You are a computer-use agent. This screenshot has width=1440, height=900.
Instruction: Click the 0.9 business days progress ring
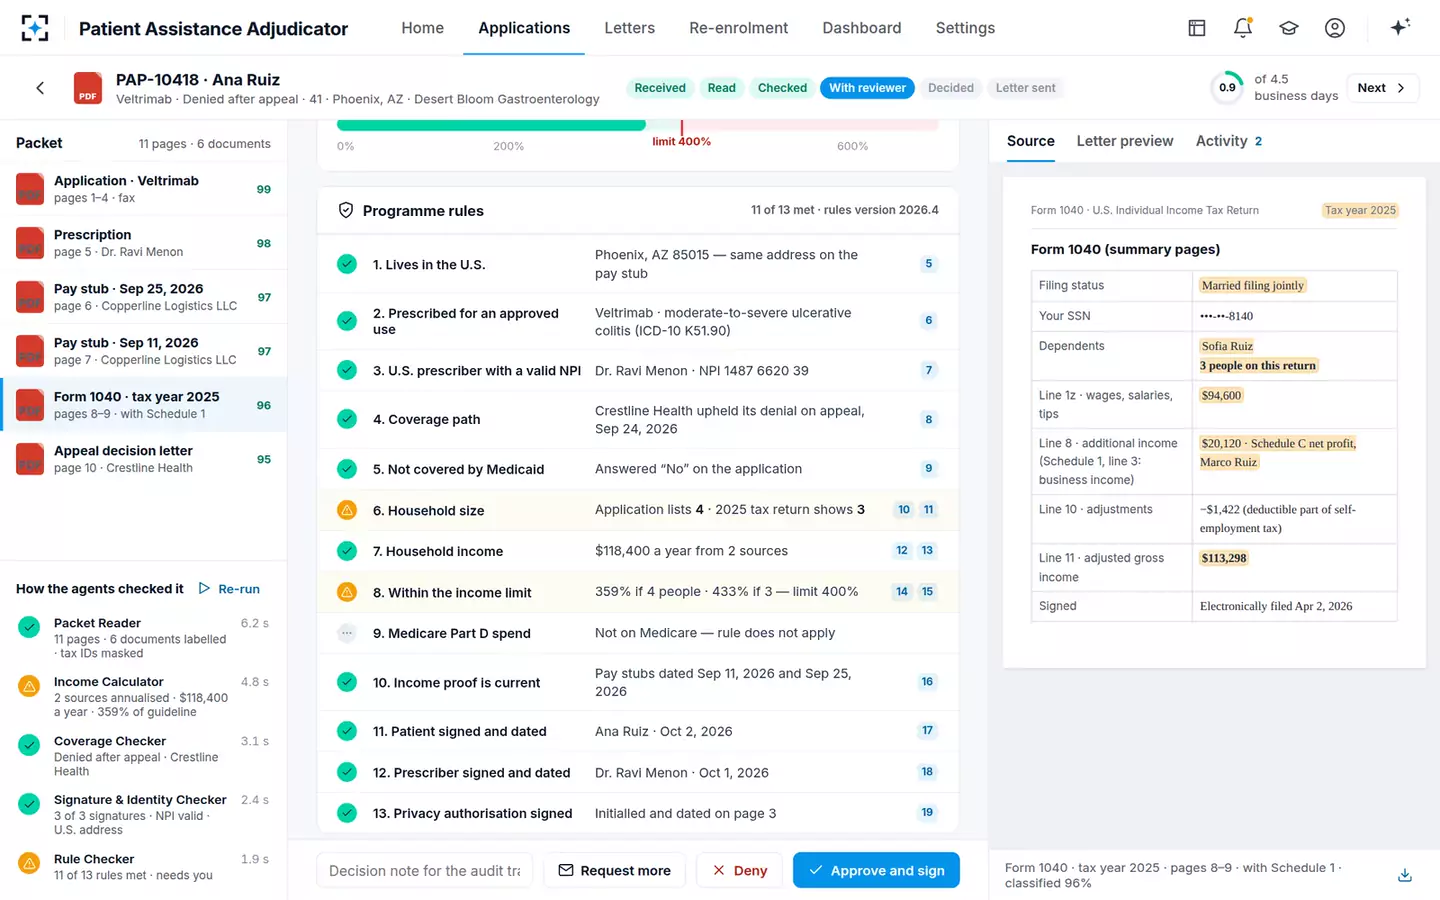tap(1227, 88)
